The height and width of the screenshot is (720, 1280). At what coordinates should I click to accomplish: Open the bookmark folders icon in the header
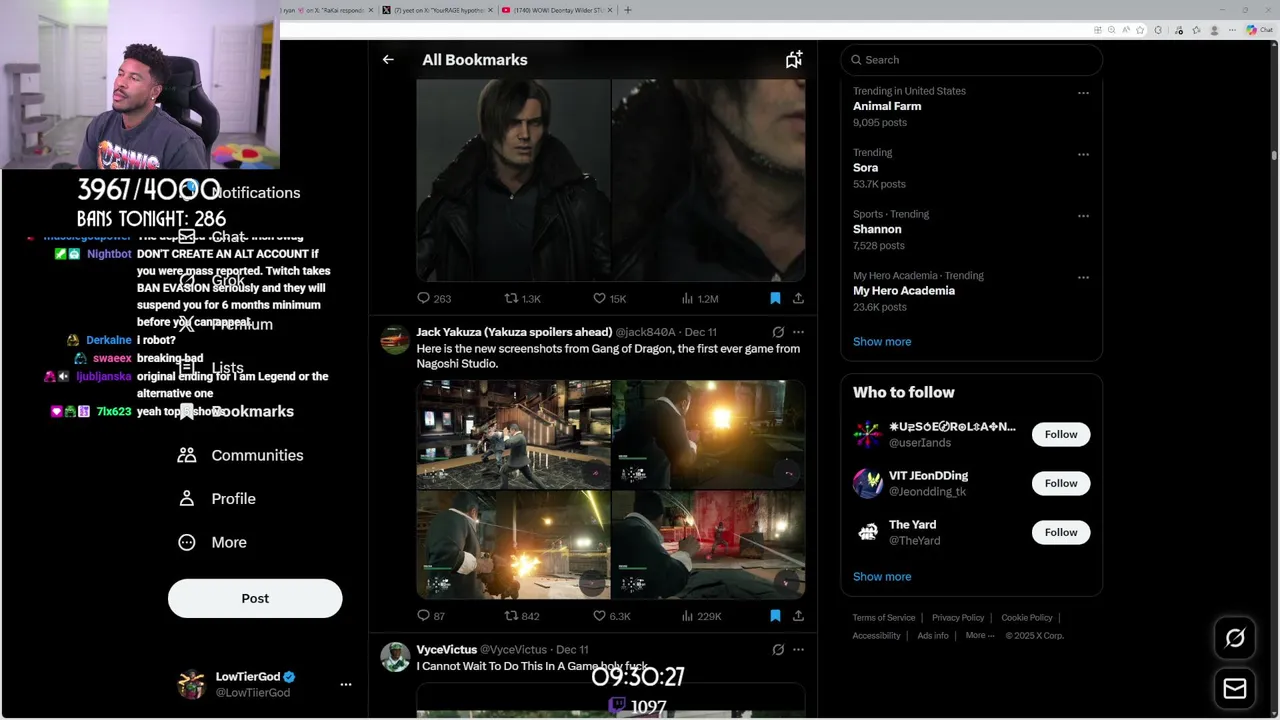tap(794, 60)
